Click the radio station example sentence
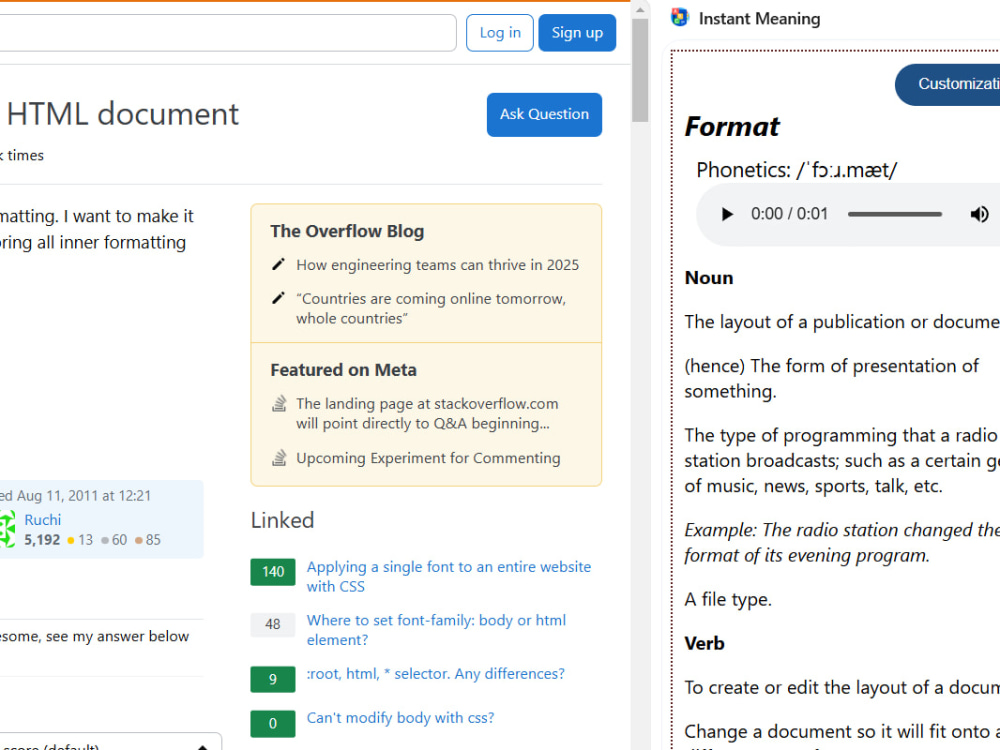This screenshot has height=750, width=1000. tap(842, 543)
